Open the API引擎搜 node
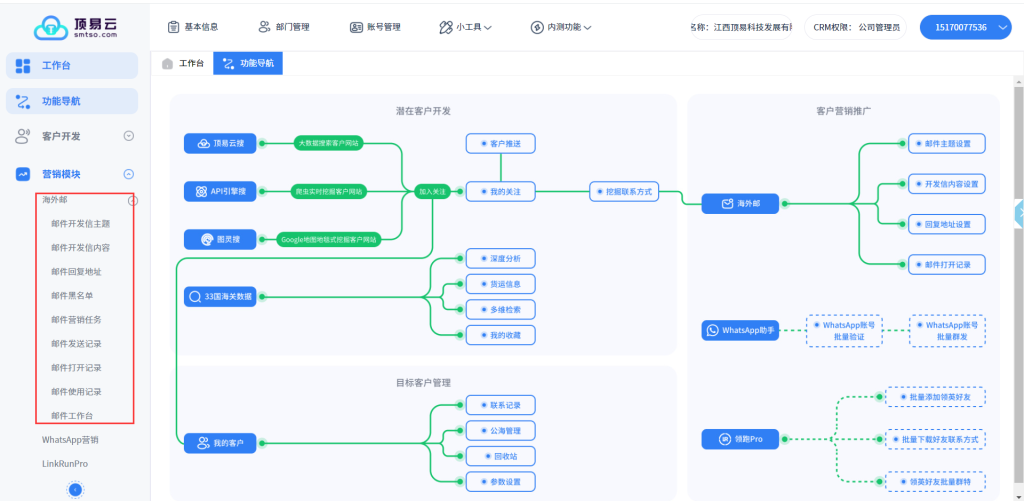This screenshot has height=501, width=1024. (x=221, y=191)
